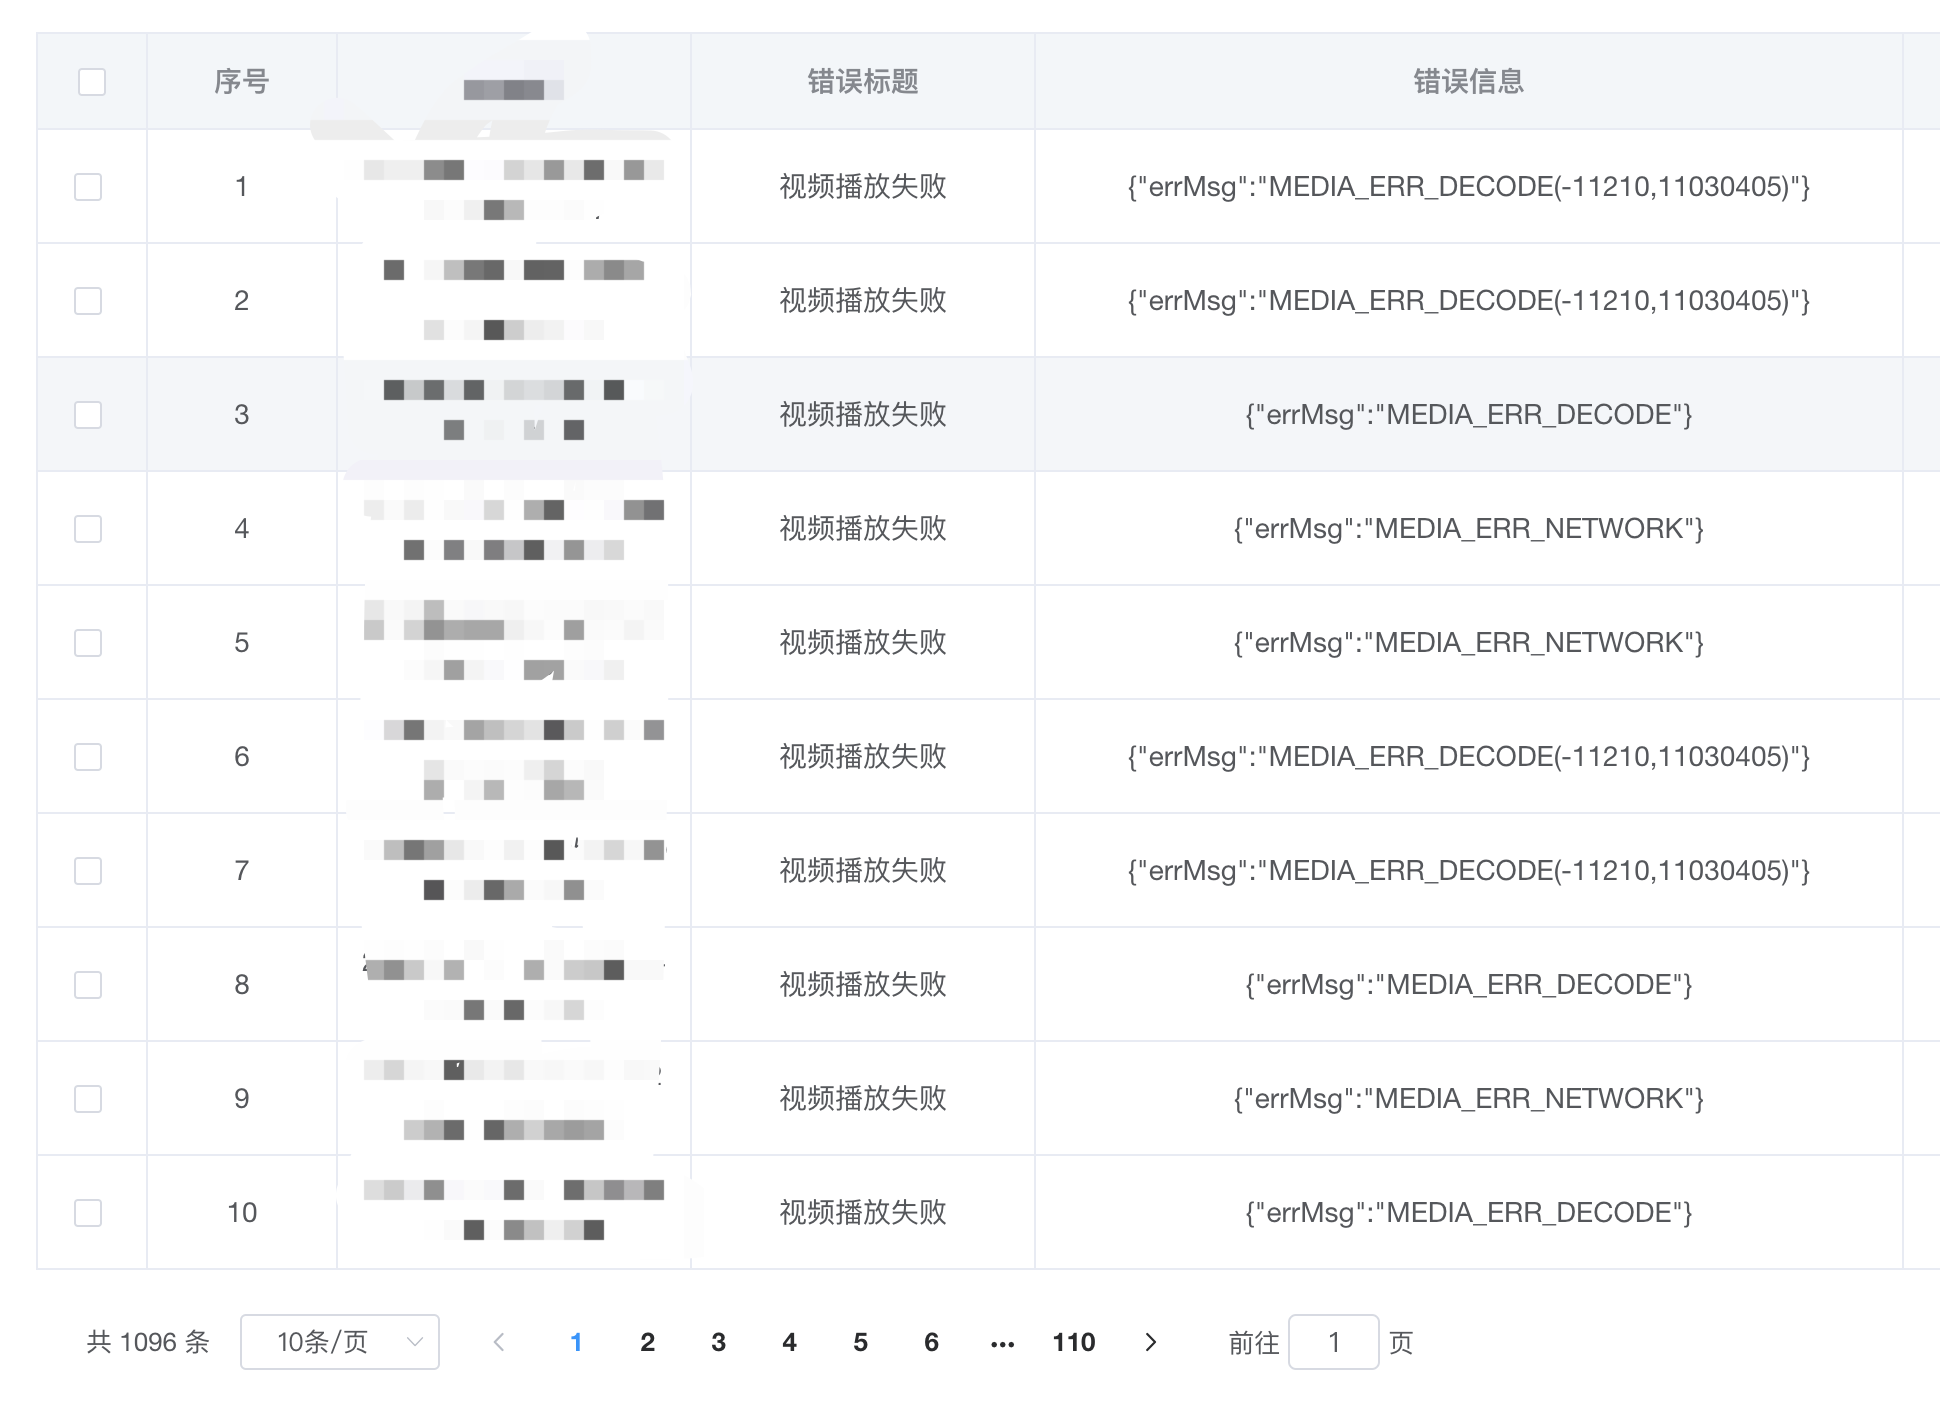
Task: Check the box for row 3
Action: coord(88,415)
